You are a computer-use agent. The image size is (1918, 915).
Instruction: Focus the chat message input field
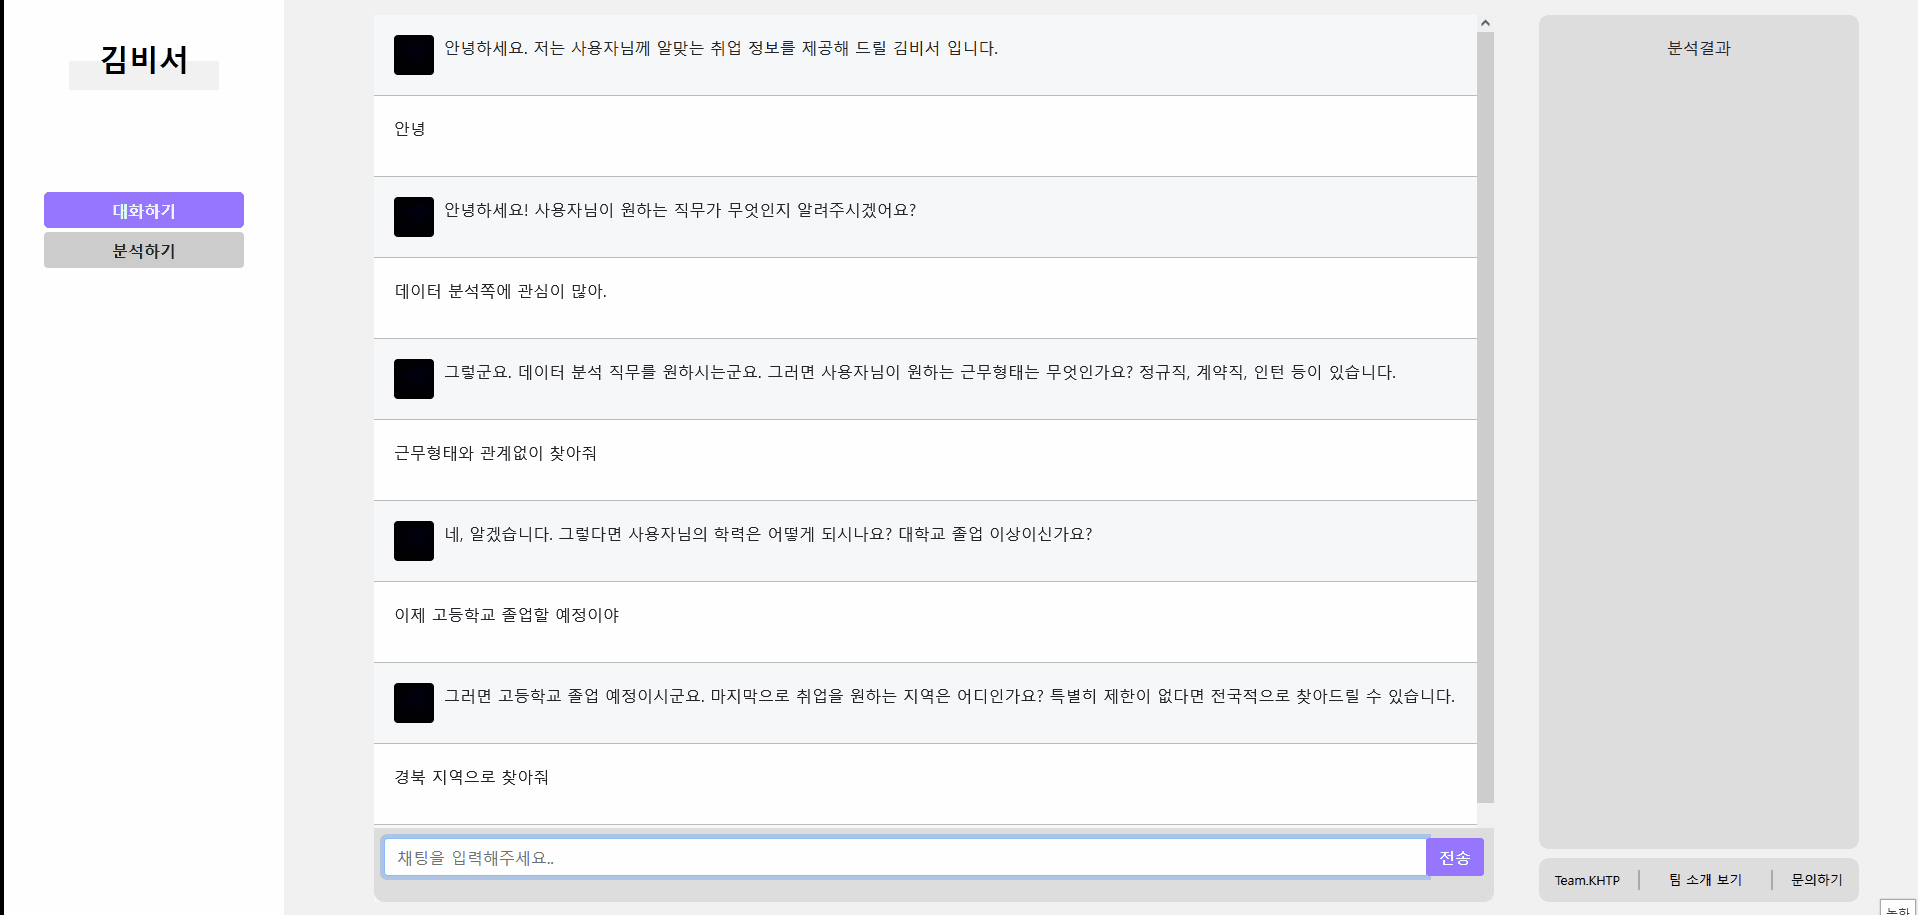(x=904, y=858)
